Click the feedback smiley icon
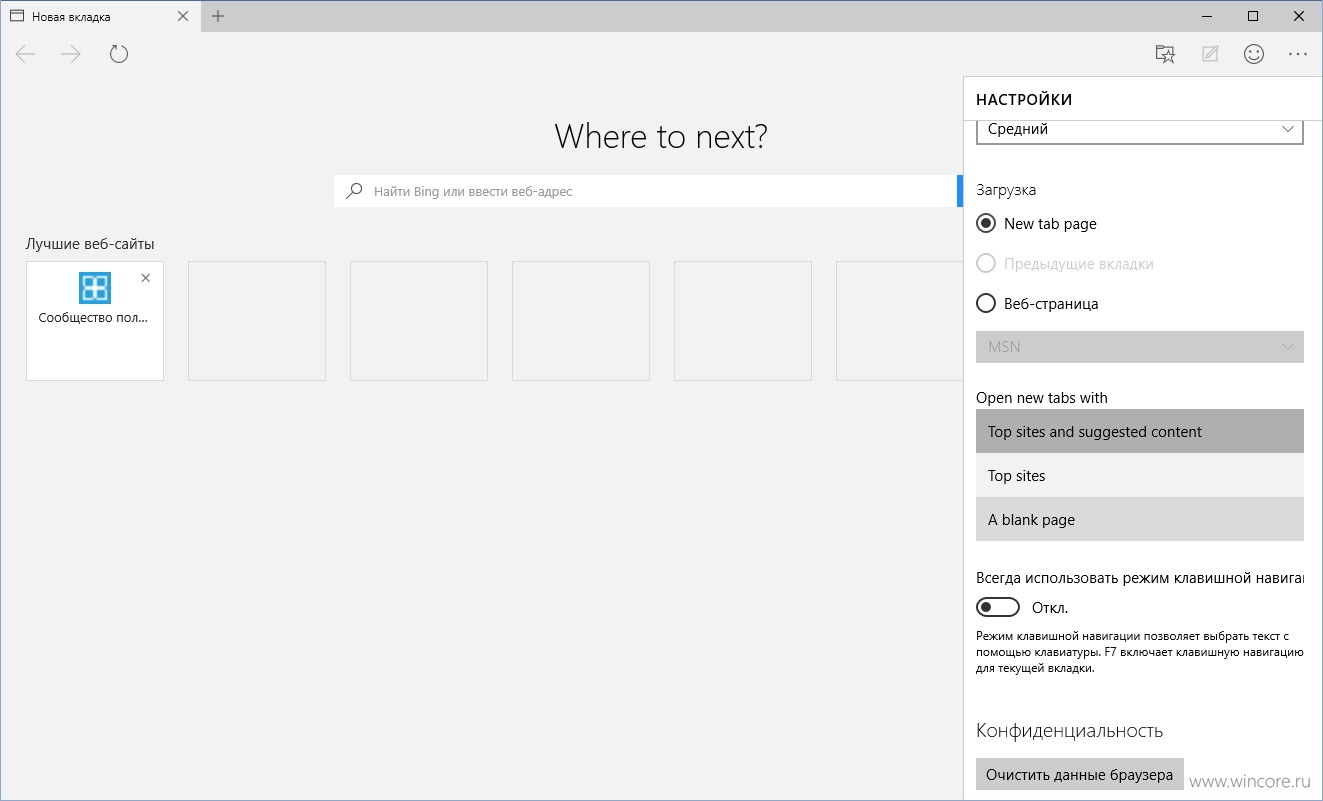 click(x=1254, y=54)
